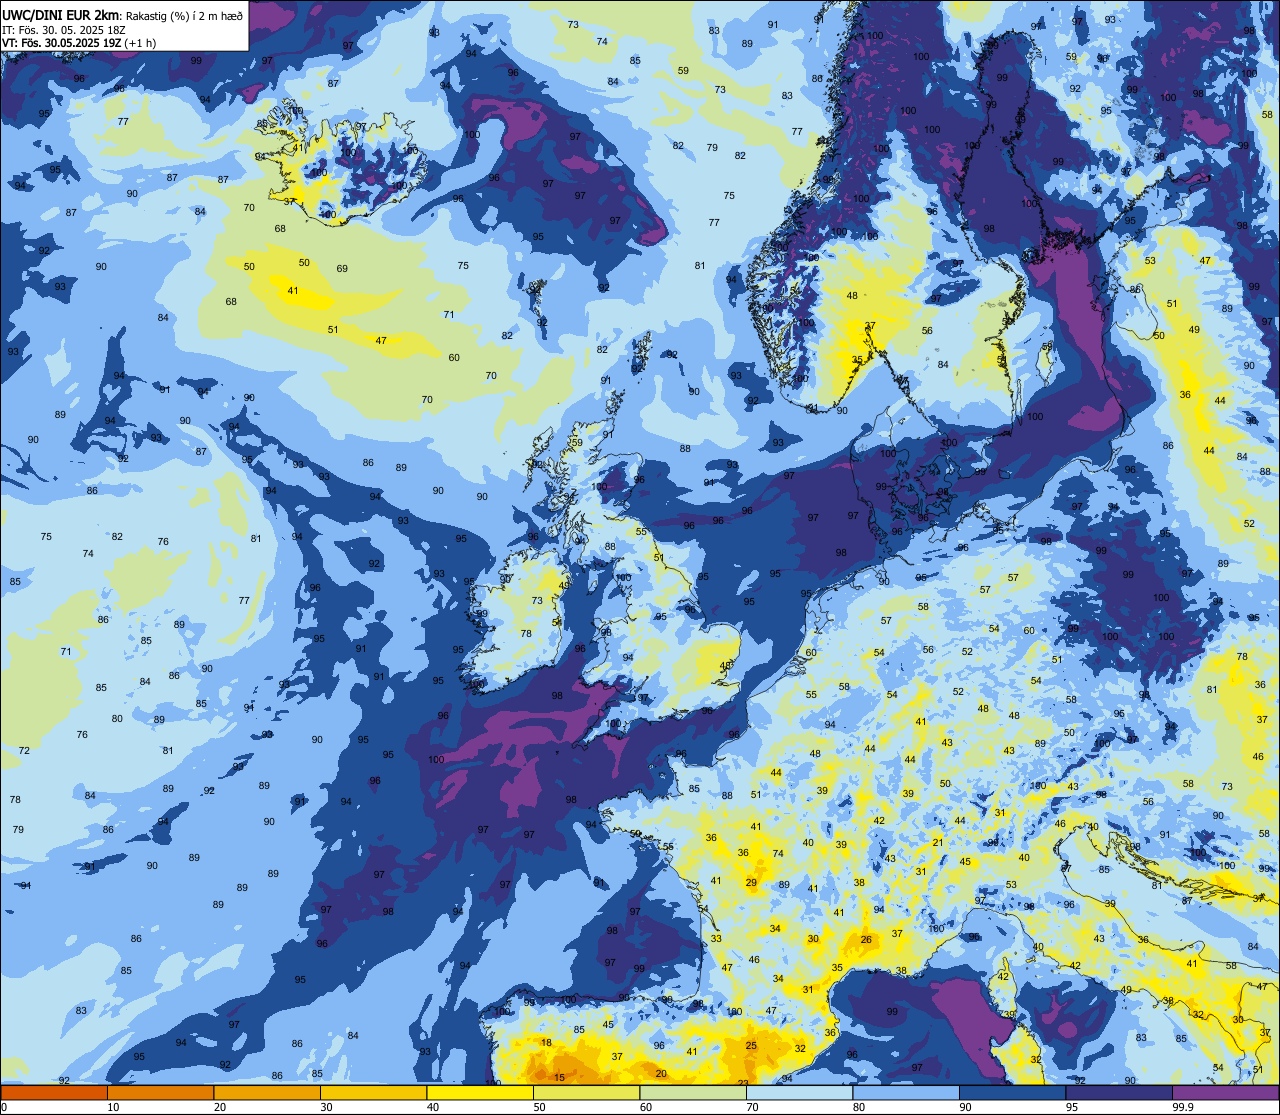Pick the 90–95 dark blue legend swatch
The width and height of the screenshot is (1280, 1115).
pos(1012,1092)
